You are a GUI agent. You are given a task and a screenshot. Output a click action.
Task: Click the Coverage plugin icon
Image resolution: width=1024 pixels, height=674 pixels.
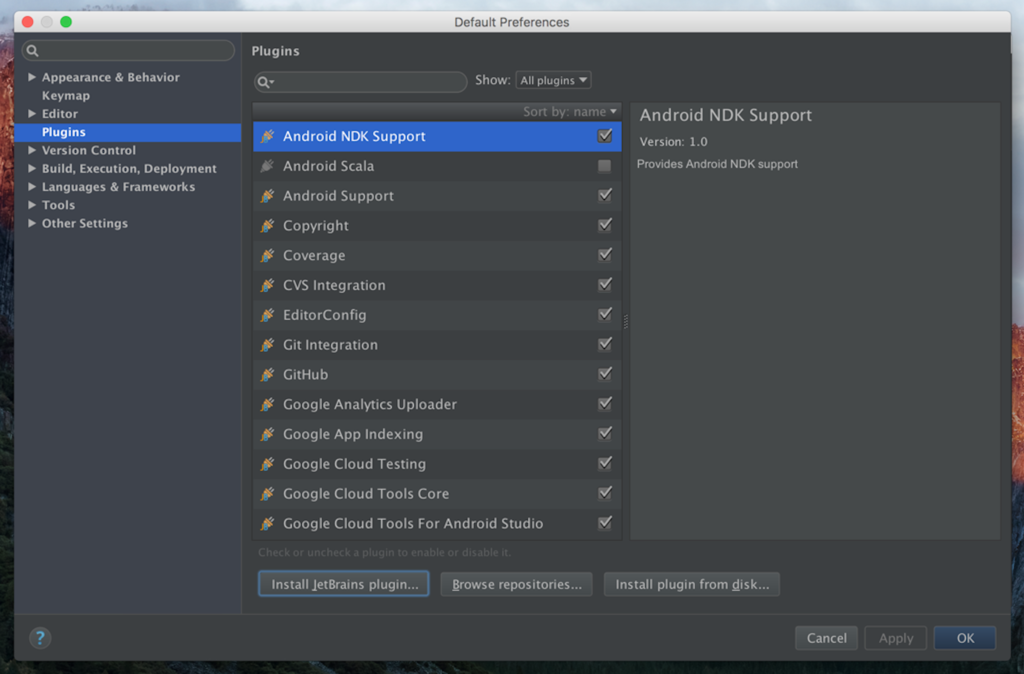(267, 255)
